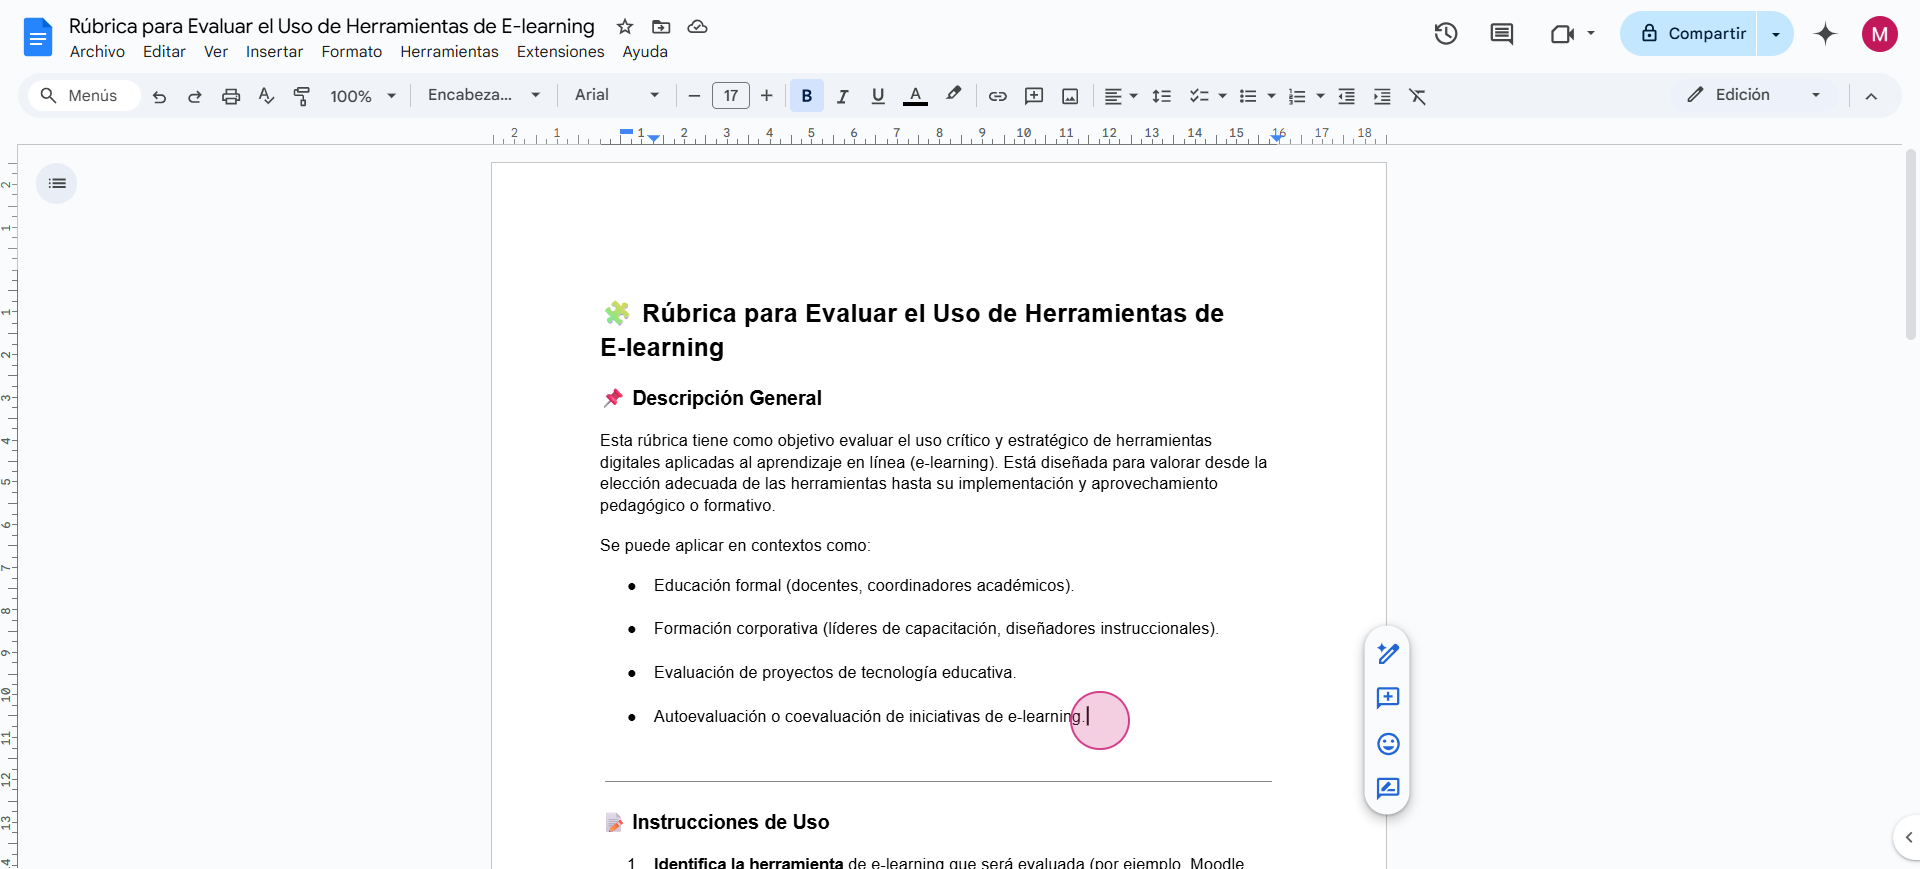Add an emoji reaction from side panel
This screenshot has height=869, width=1920.
coord(1388,743)
